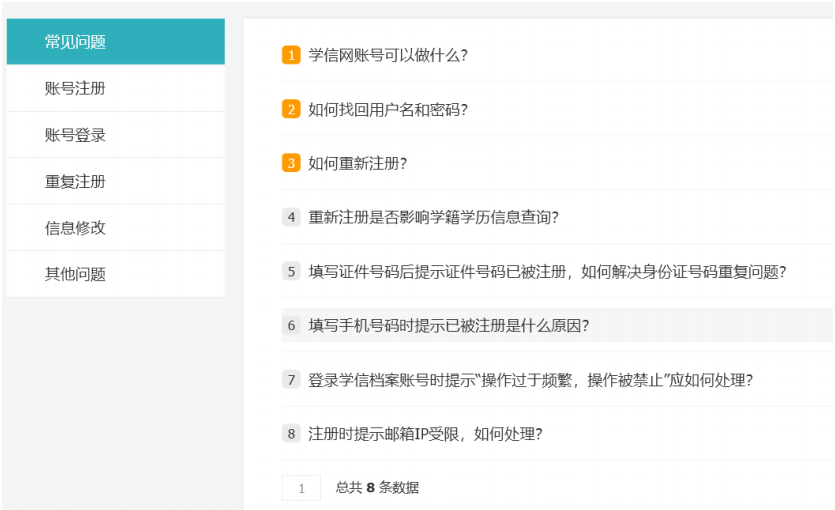
Task: Click page 1 pagination box
Action: click(301, 488)
